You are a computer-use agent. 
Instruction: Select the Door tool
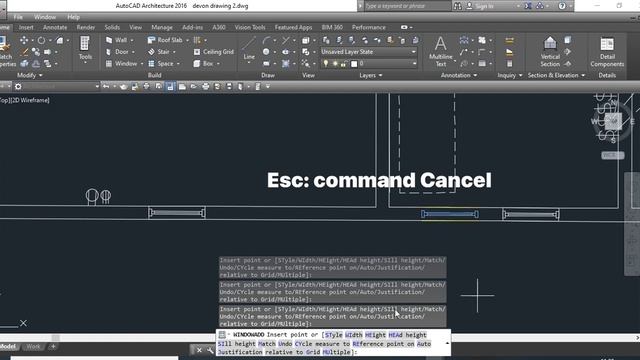(x=117, y=52)
